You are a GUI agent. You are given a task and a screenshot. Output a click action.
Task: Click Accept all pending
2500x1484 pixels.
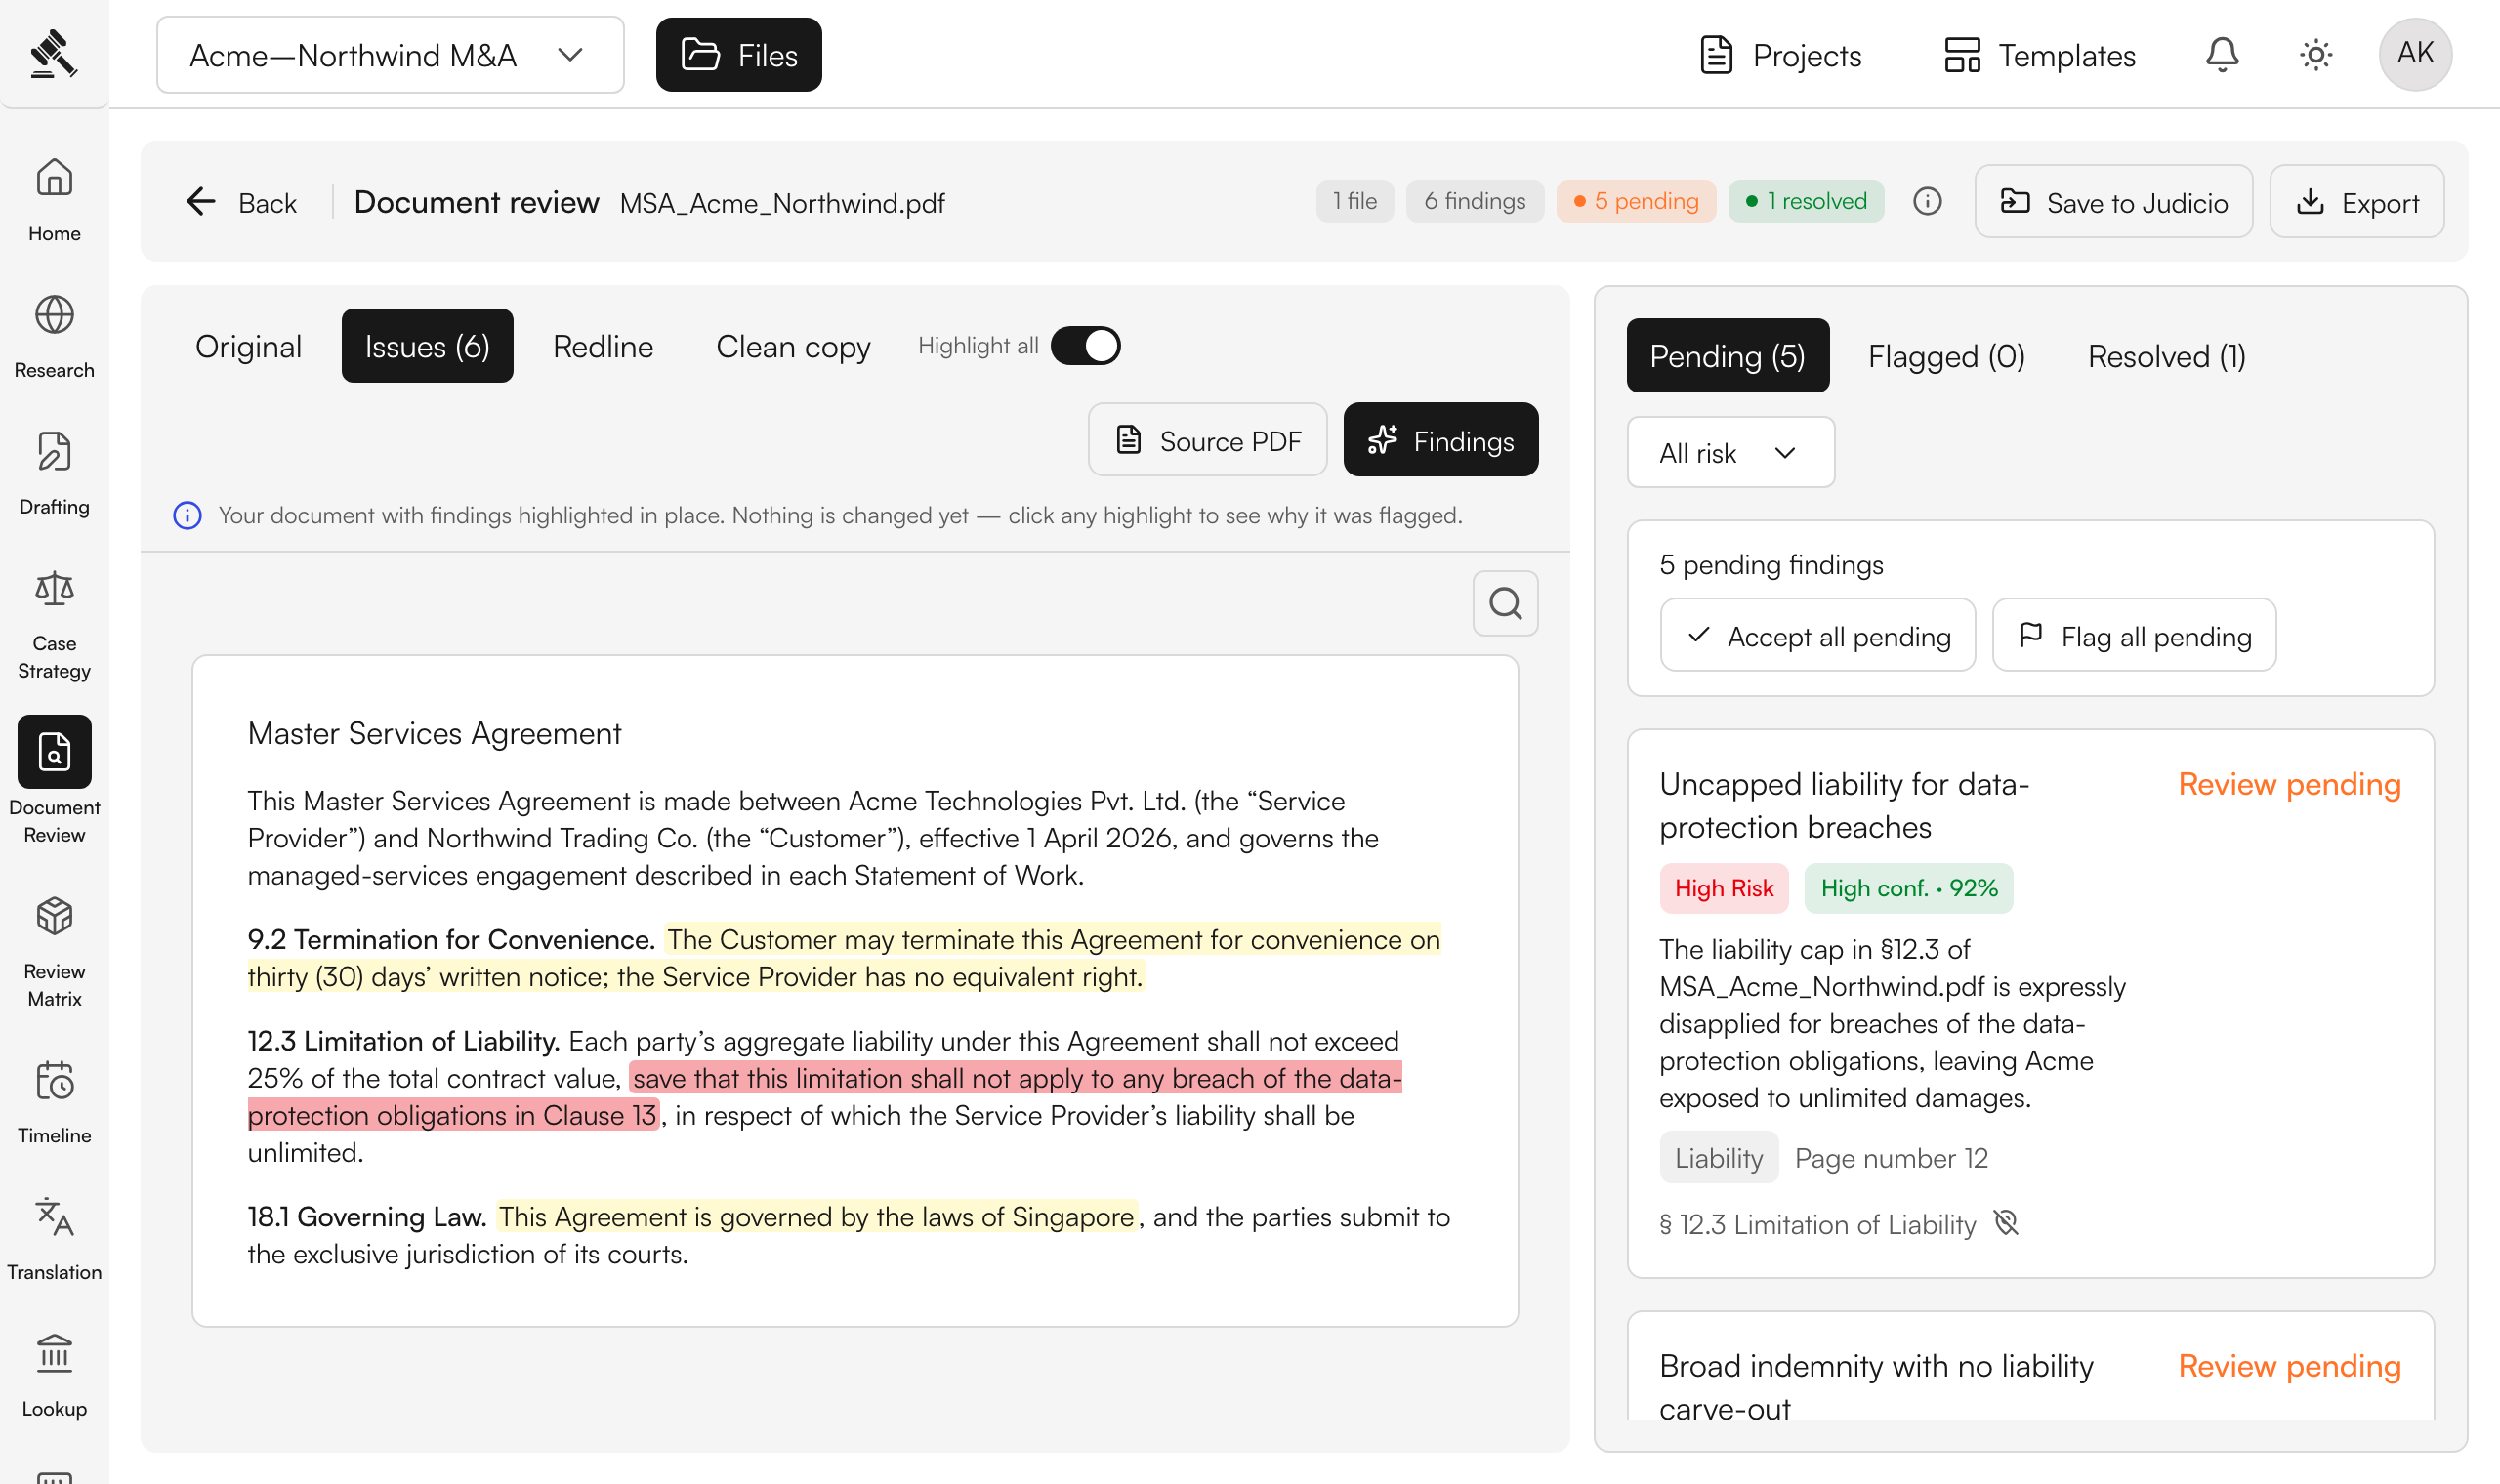1817,636
